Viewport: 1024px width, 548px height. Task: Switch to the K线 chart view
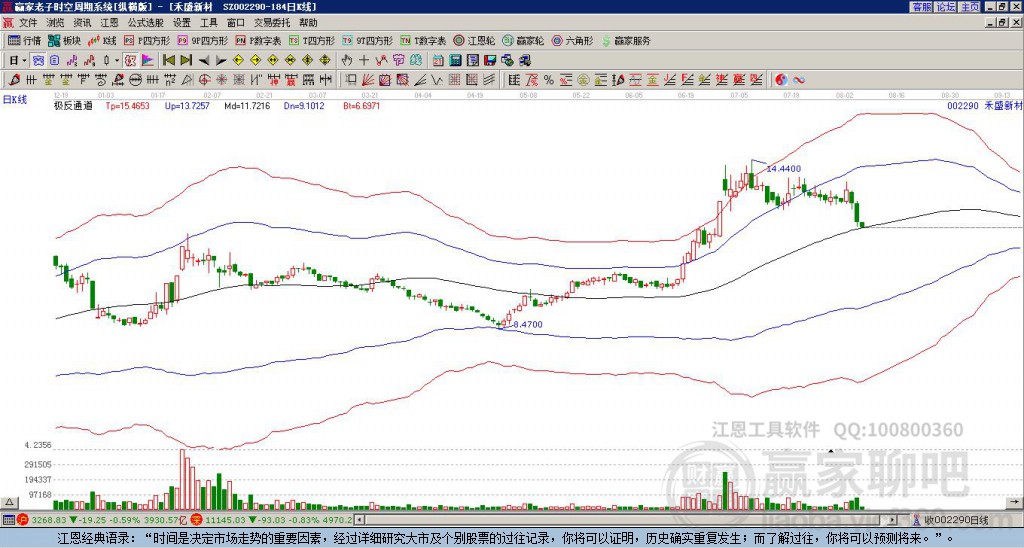pyautogui.click(x=102, y=40)
